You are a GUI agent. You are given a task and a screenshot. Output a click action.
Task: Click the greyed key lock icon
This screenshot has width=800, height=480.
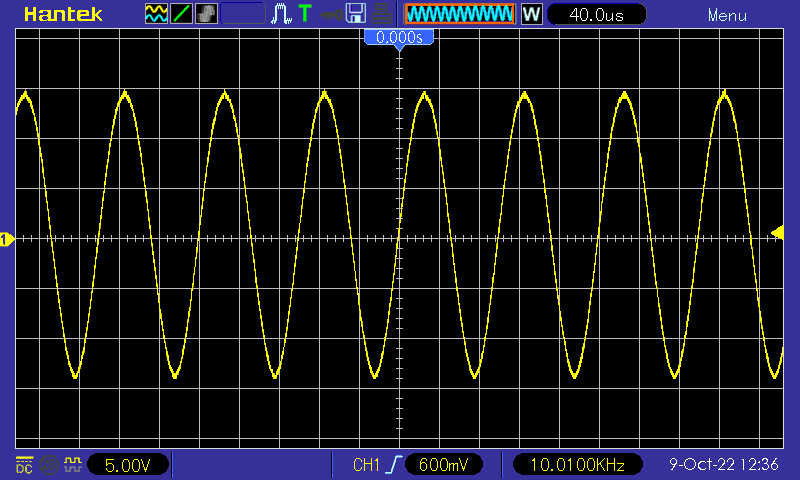click(x=331, y=15)
